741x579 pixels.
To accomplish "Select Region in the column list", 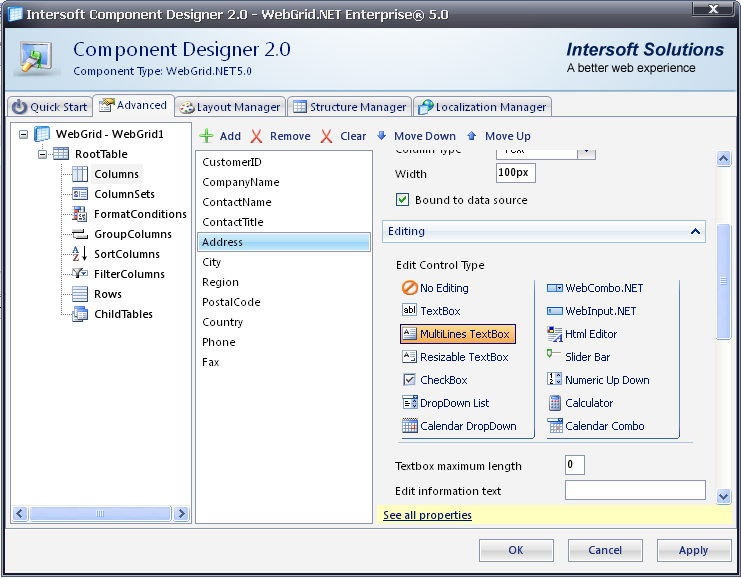I will 284,282.
